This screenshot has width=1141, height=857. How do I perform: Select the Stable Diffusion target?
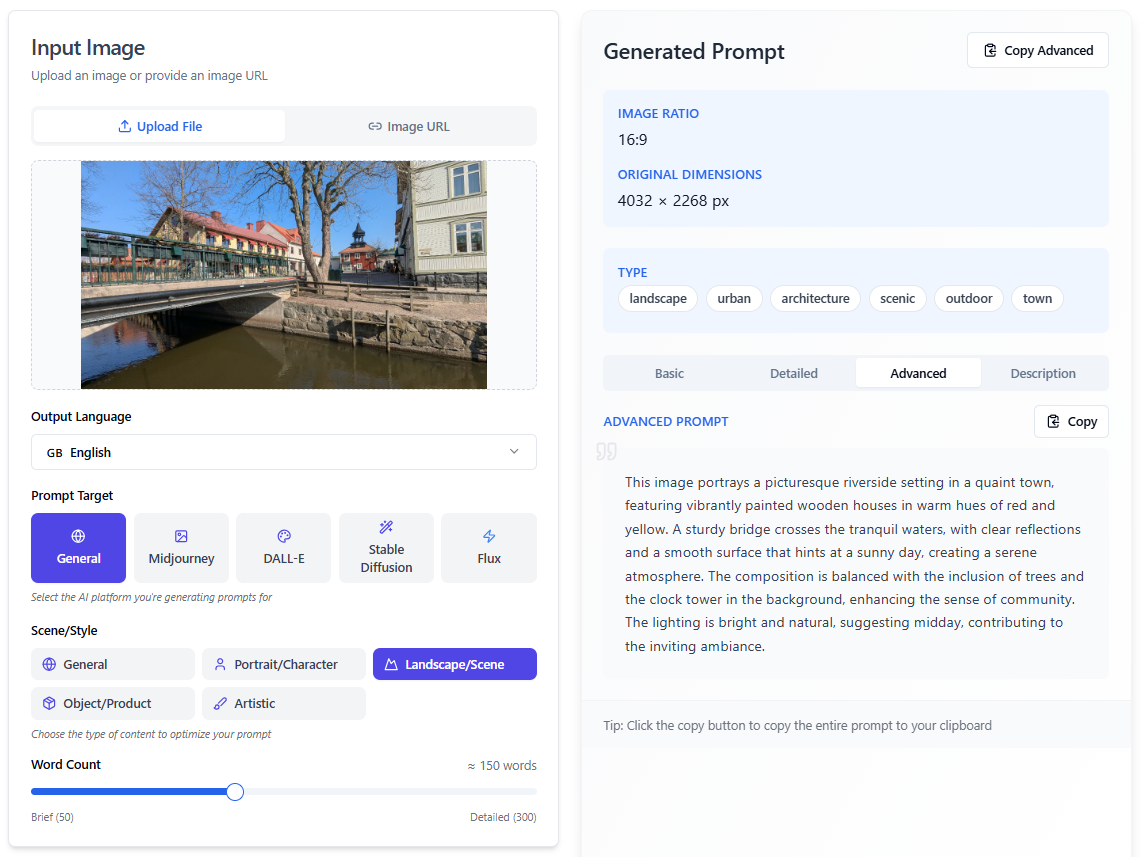(x=386, y=548)
